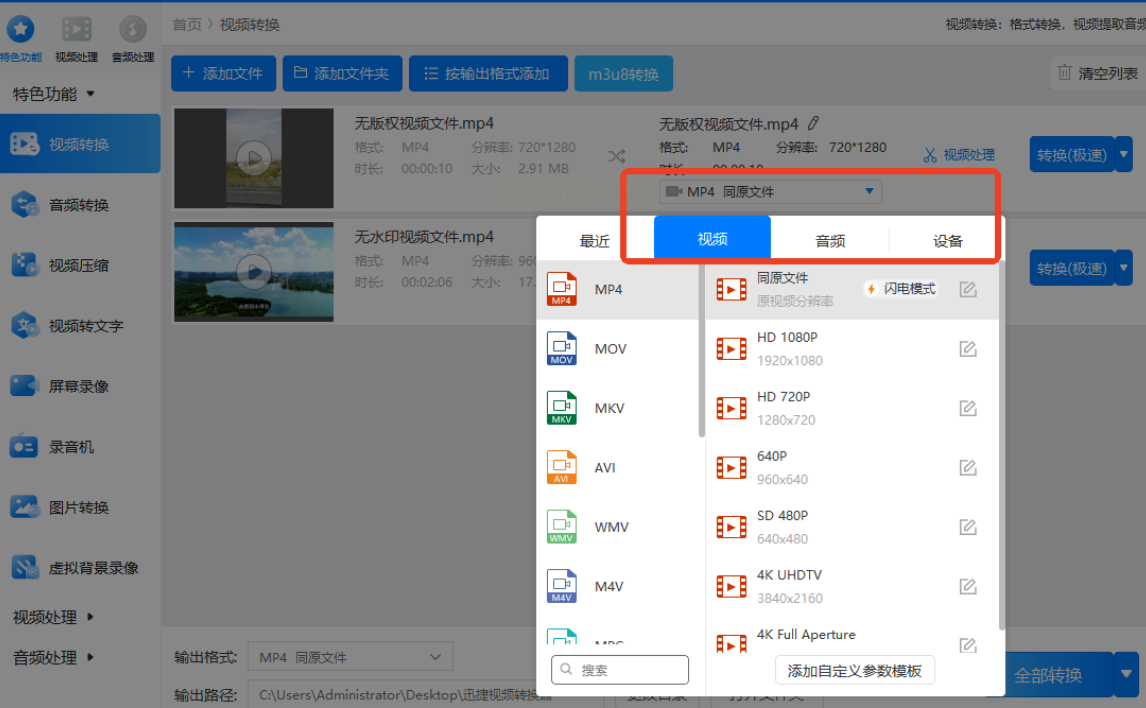
Task: Play thumbnail of 无水印视频文件.mp4
Action: pyautogui.click(x=254, y=272)
